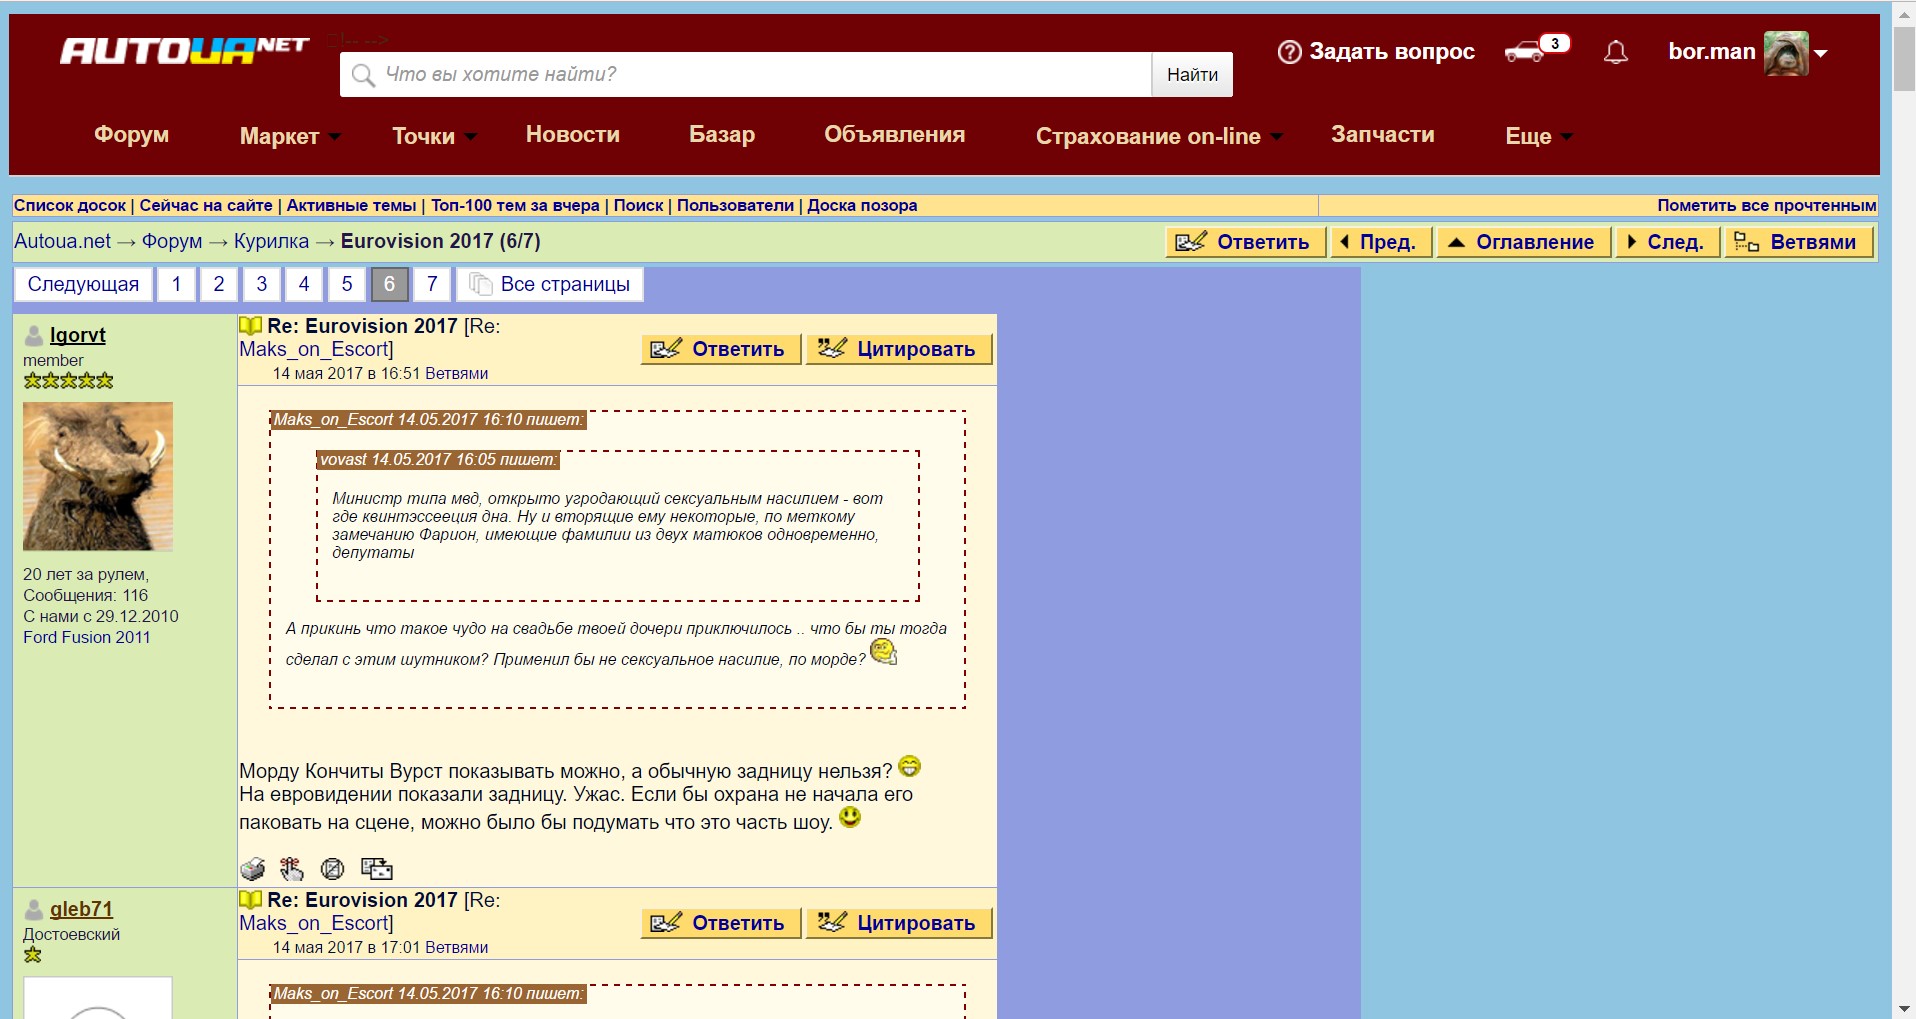Click the Найти search button
The image size is (1916, 1019).
click(x=1192, y=75)
